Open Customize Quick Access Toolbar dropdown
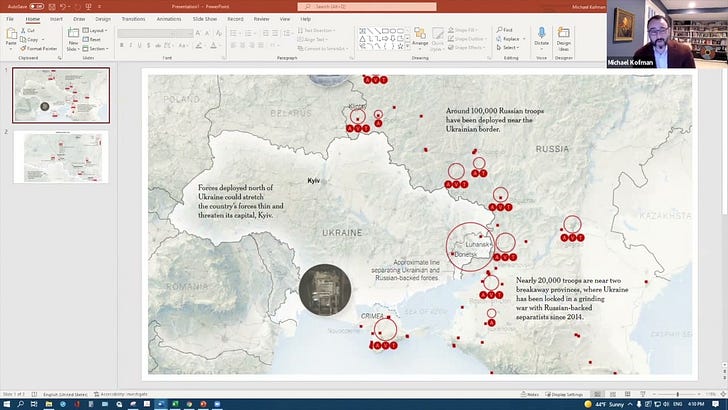Viewport: 728px width, 410px height. [x=99, y=7]
